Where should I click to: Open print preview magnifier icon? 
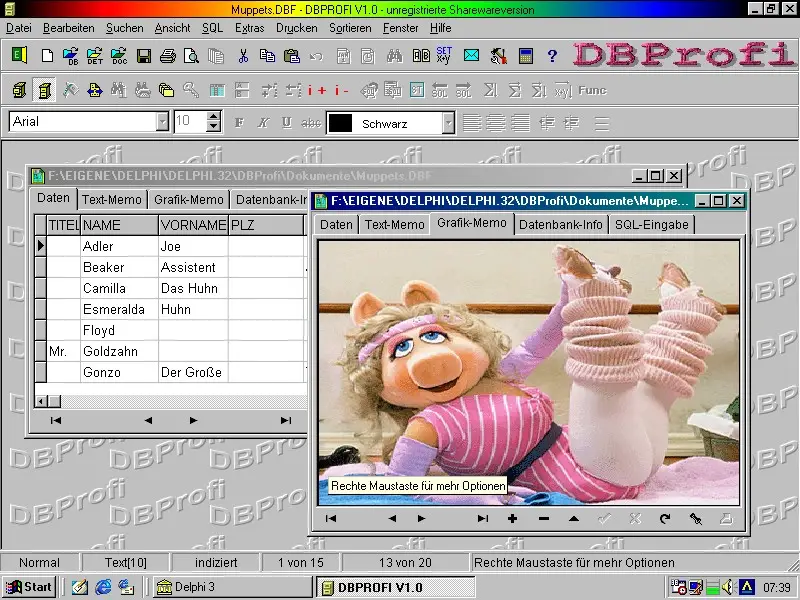[191, 56]
